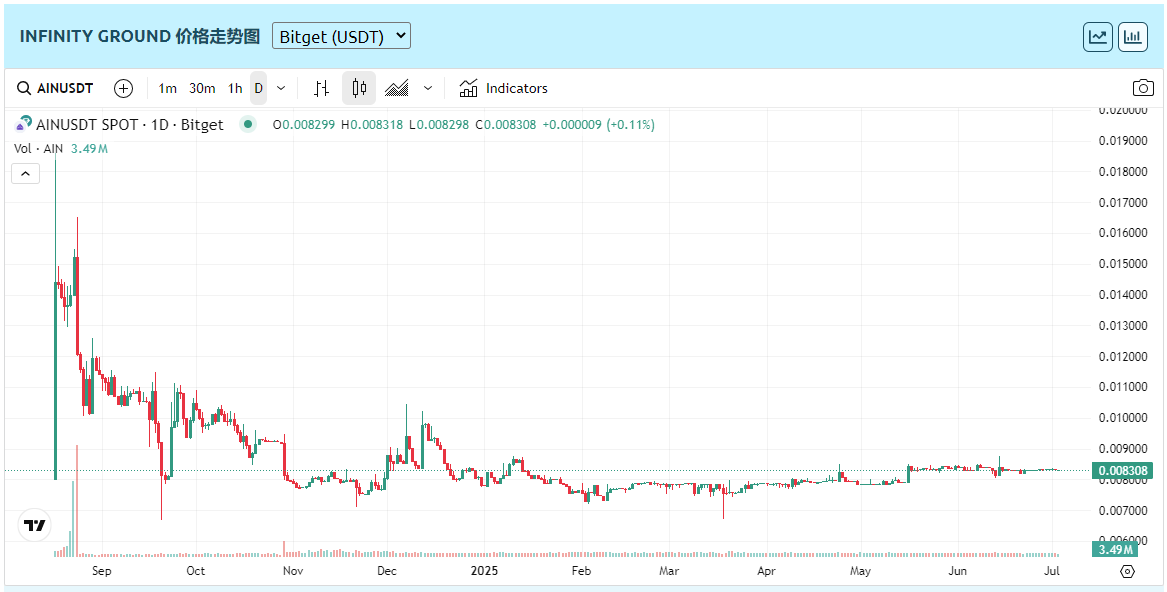Click the 0.016000 price axis label
Image resolution: width=1167 pixels, height=592 pixels.
click(x=1122, y=233)
